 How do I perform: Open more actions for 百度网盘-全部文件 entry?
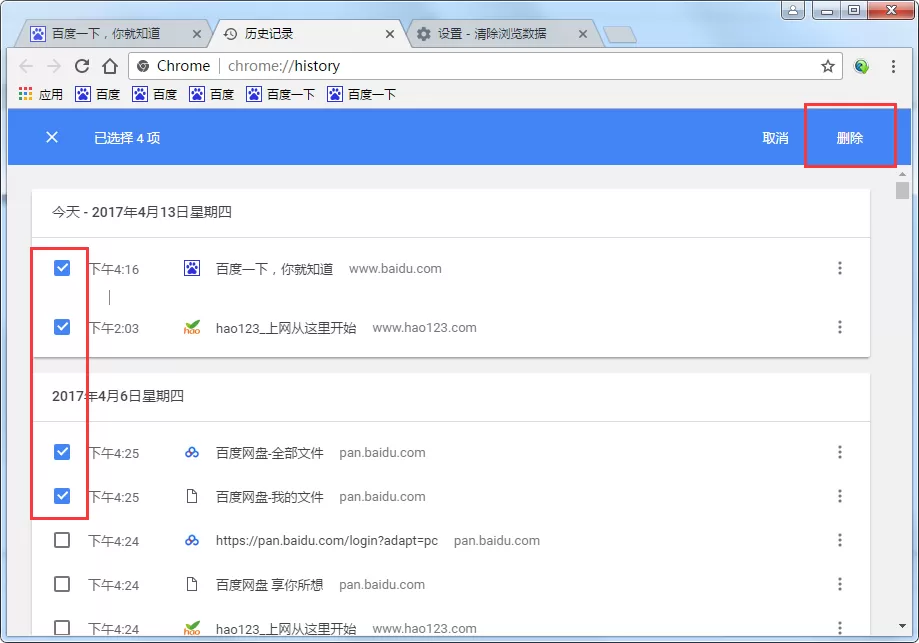(x=840, y=452)
